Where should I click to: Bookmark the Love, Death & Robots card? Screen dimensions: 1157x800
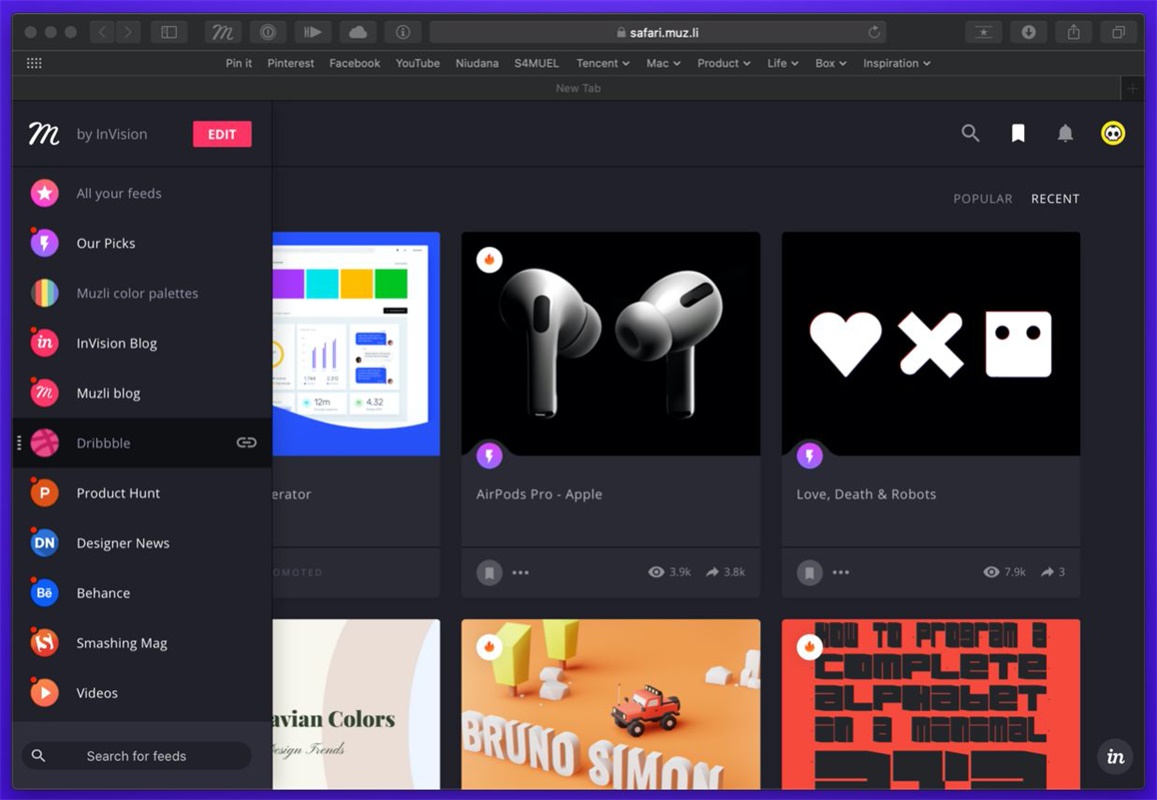[x=809, y=573]
